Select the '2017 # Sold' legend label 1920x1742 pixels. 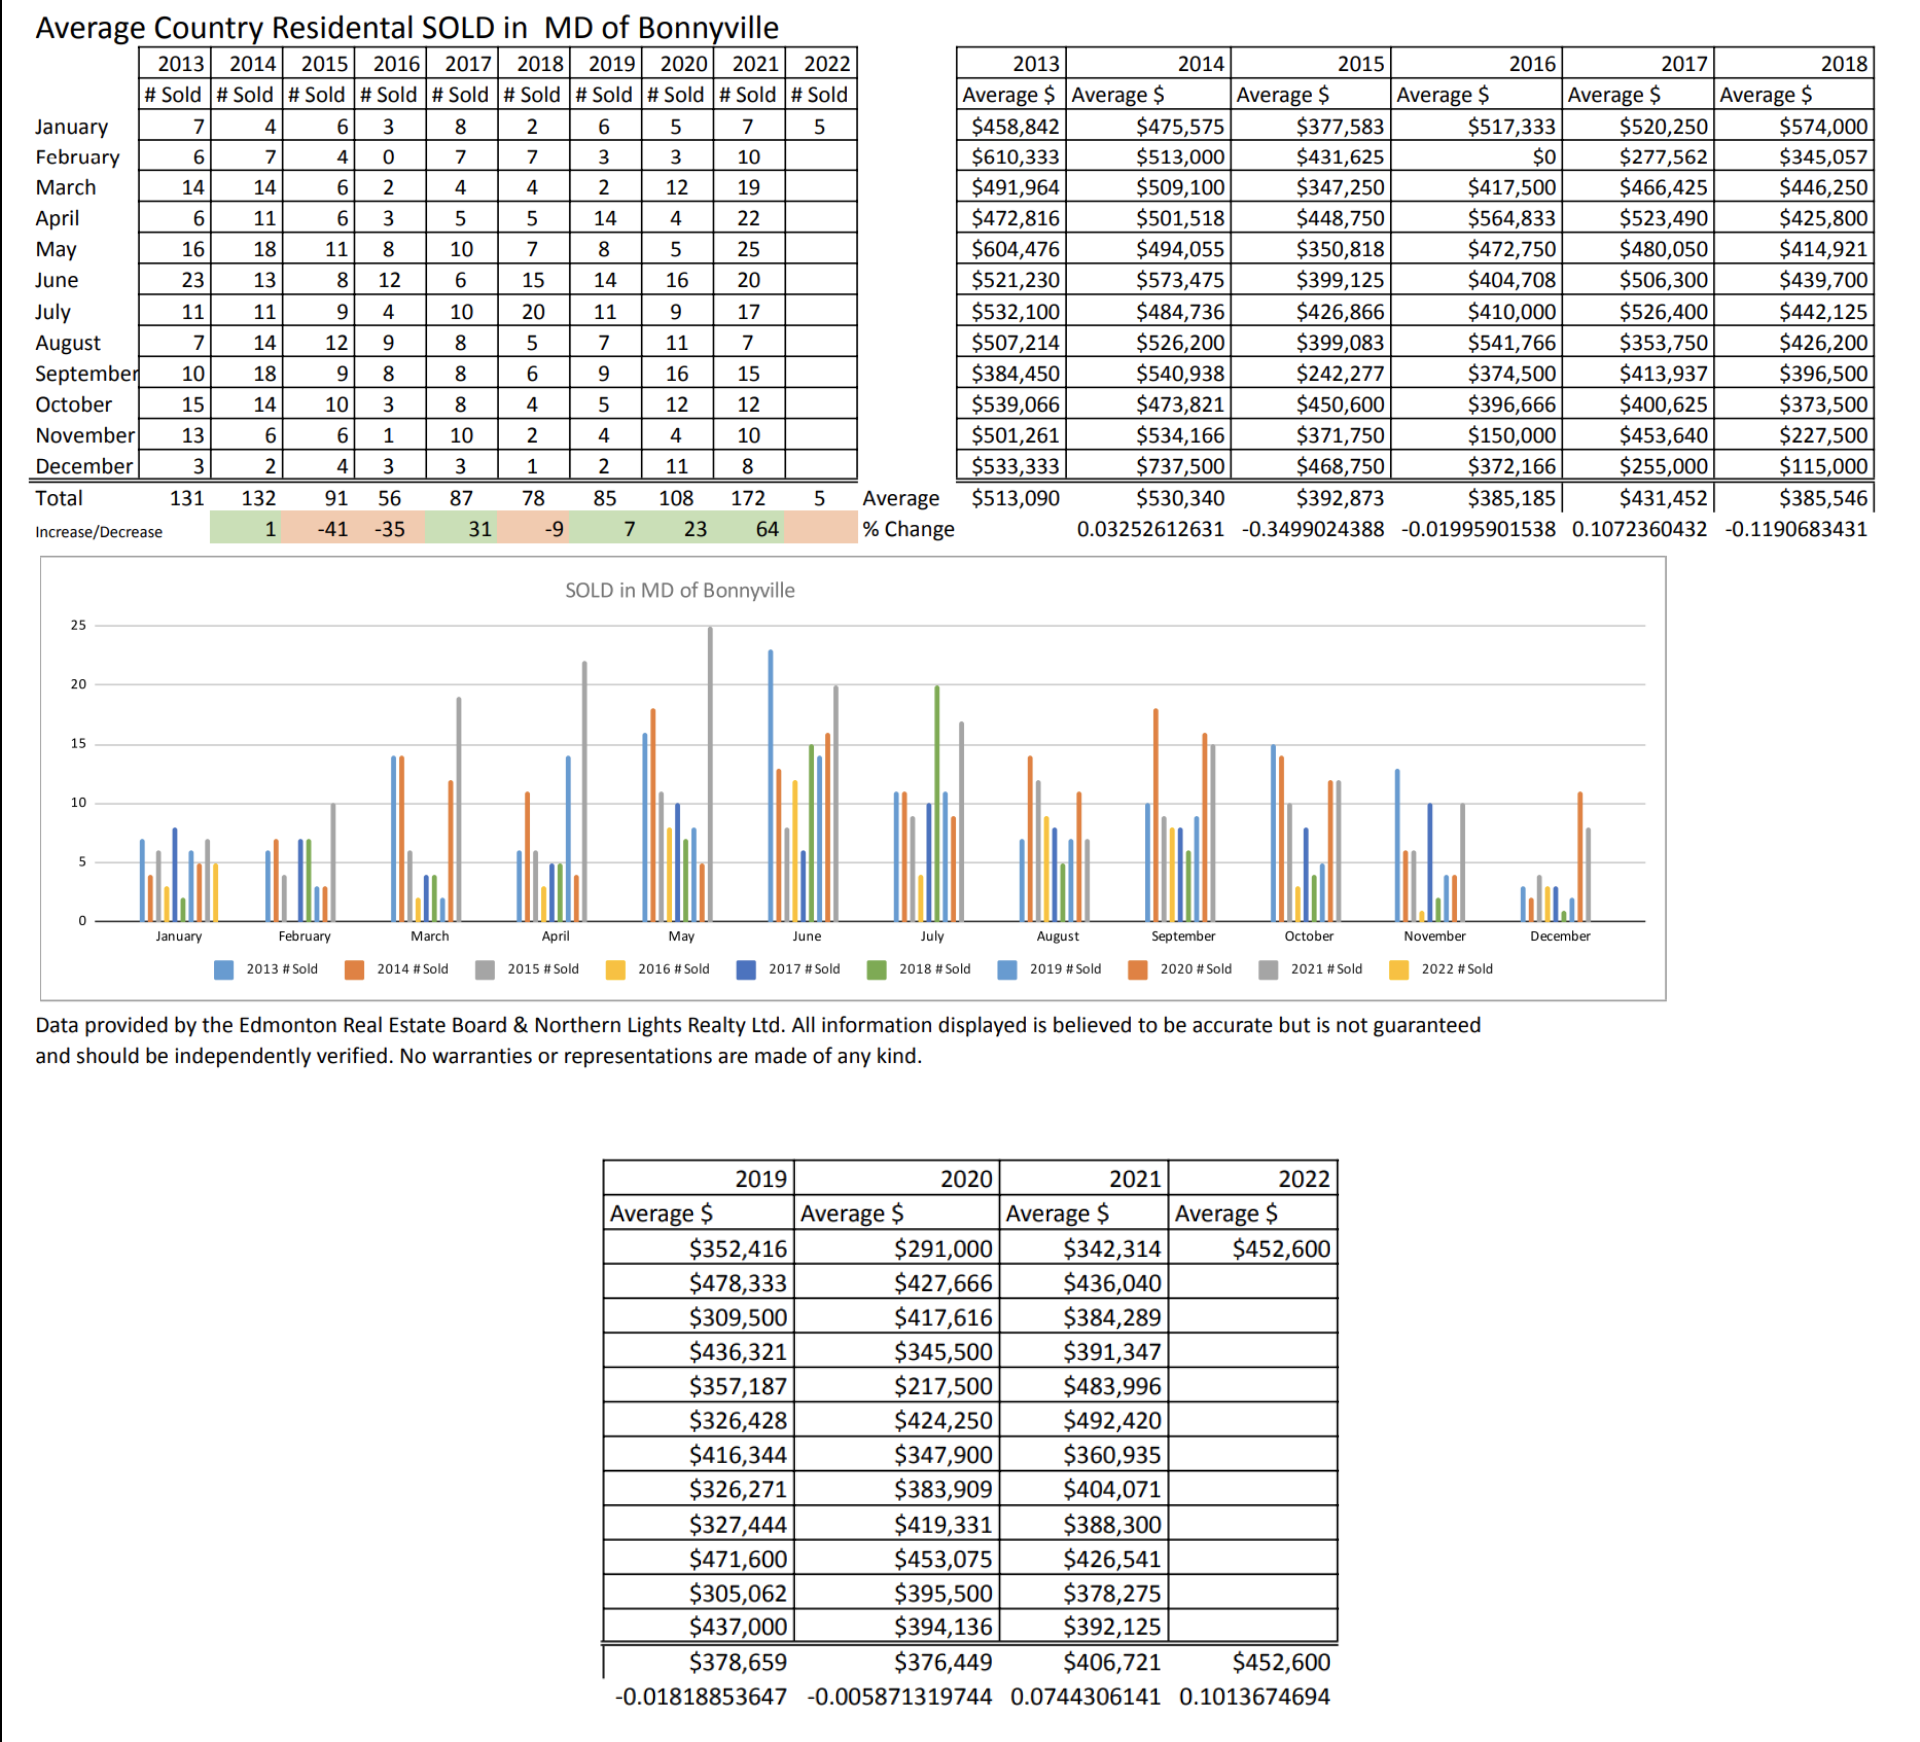[x=804, y=969]
